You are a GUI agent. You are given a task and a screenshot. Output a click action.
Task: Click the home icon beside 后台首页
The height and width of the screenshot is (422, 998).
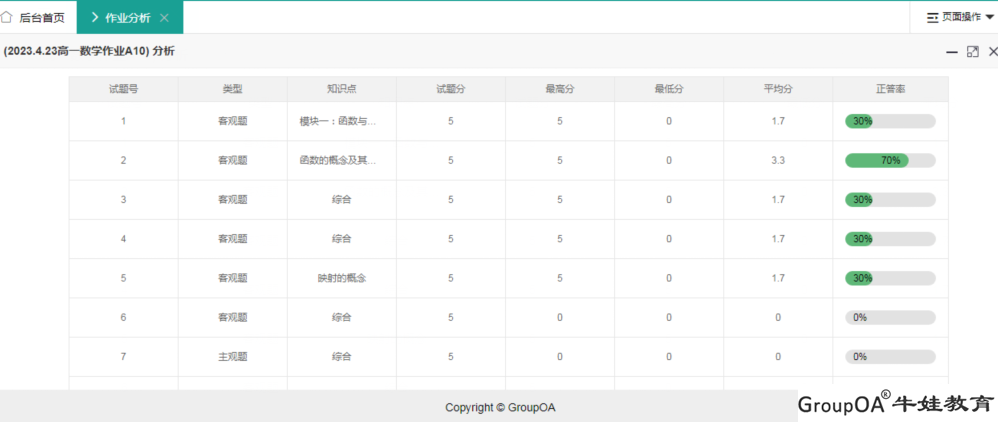7,17
